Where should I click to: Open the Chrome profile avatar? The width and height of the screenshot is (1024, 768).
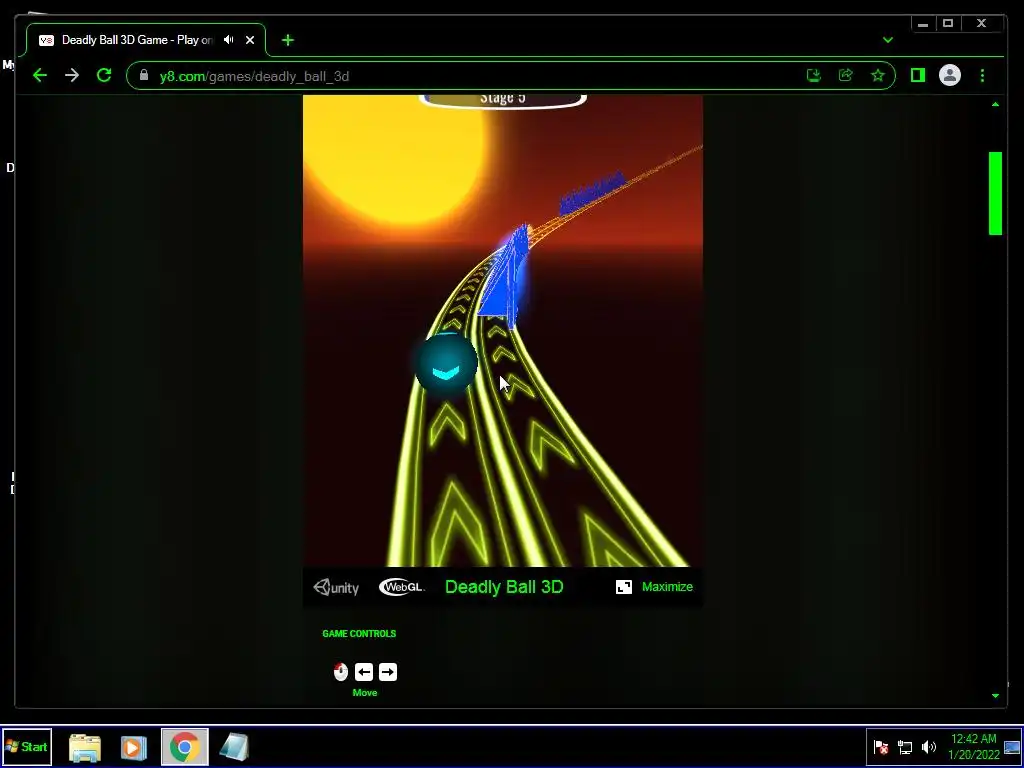tap(950, 75)
